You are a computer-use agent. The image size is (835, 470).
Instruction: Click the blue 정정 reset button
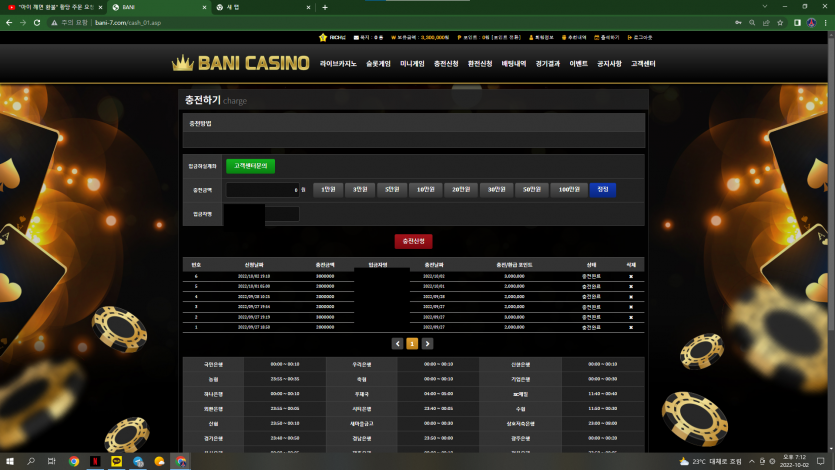pyautogui.click(x=603, y=190)
